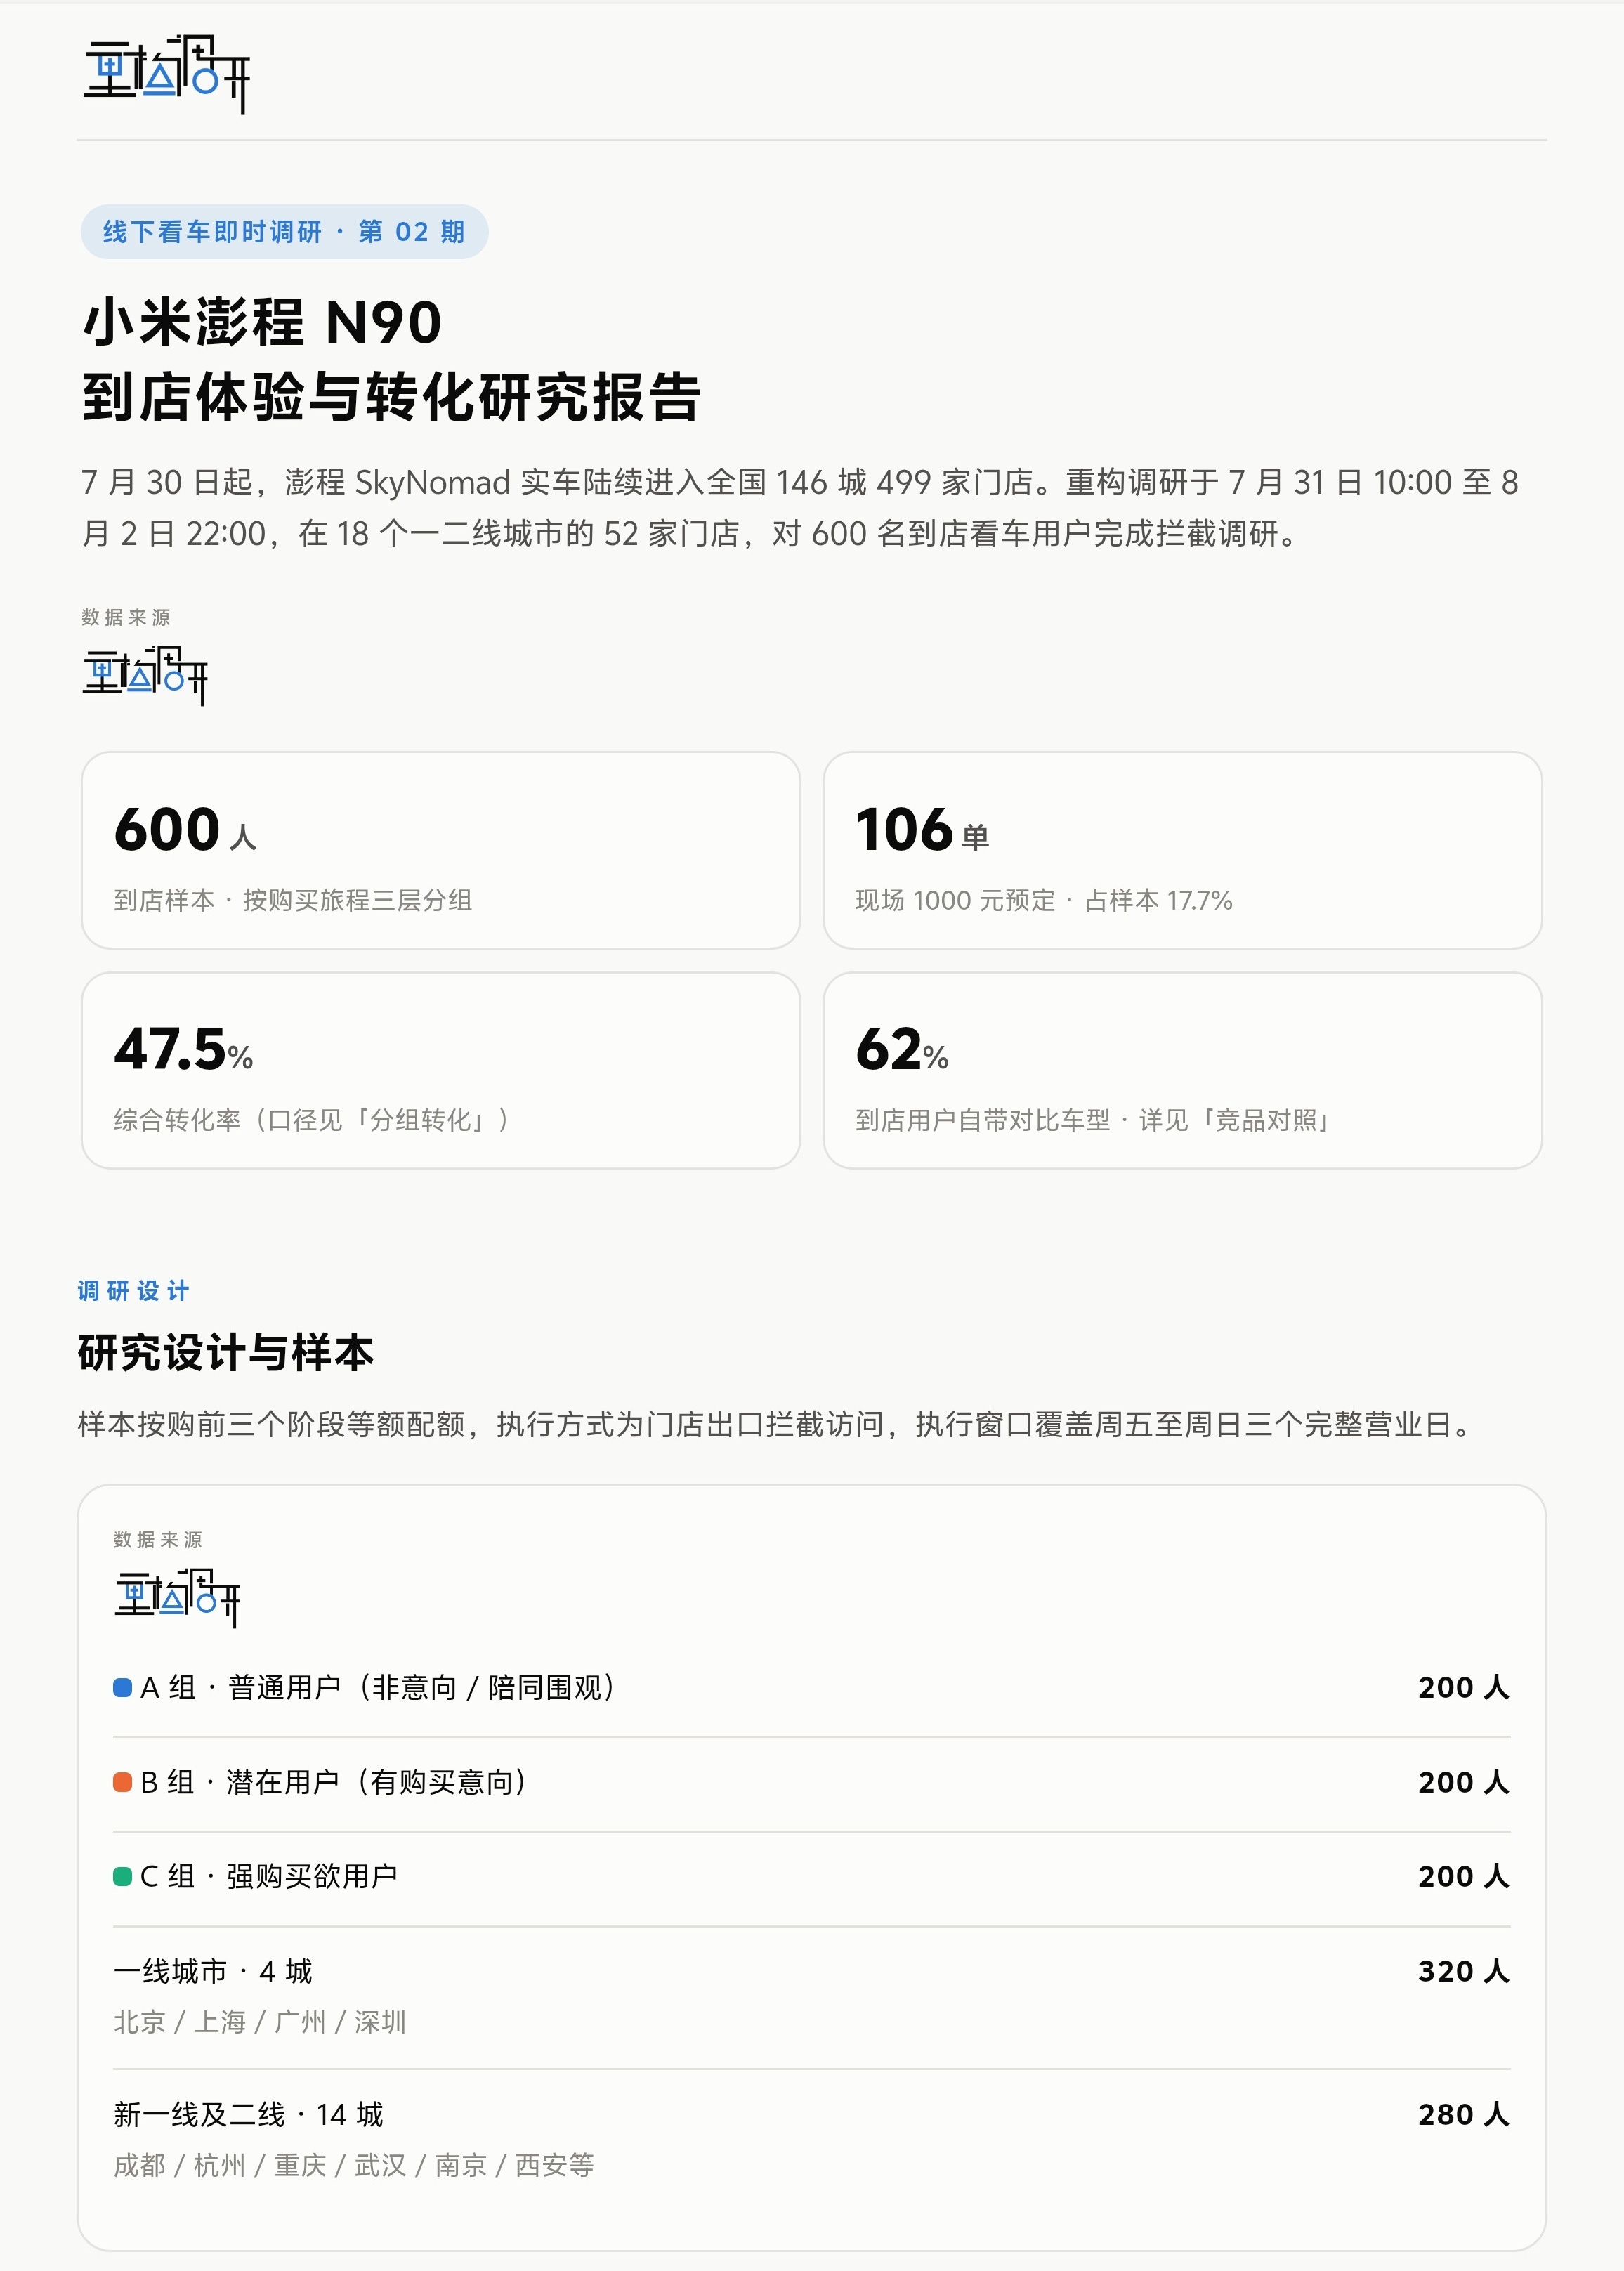
Task: Click the data source logo inside sample card
Action: 177,1597
